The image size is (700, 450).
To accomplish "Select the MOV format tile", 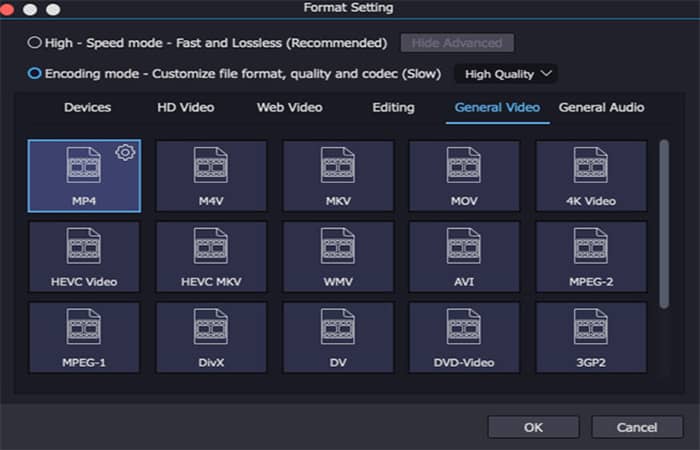I will click(464, 176).
